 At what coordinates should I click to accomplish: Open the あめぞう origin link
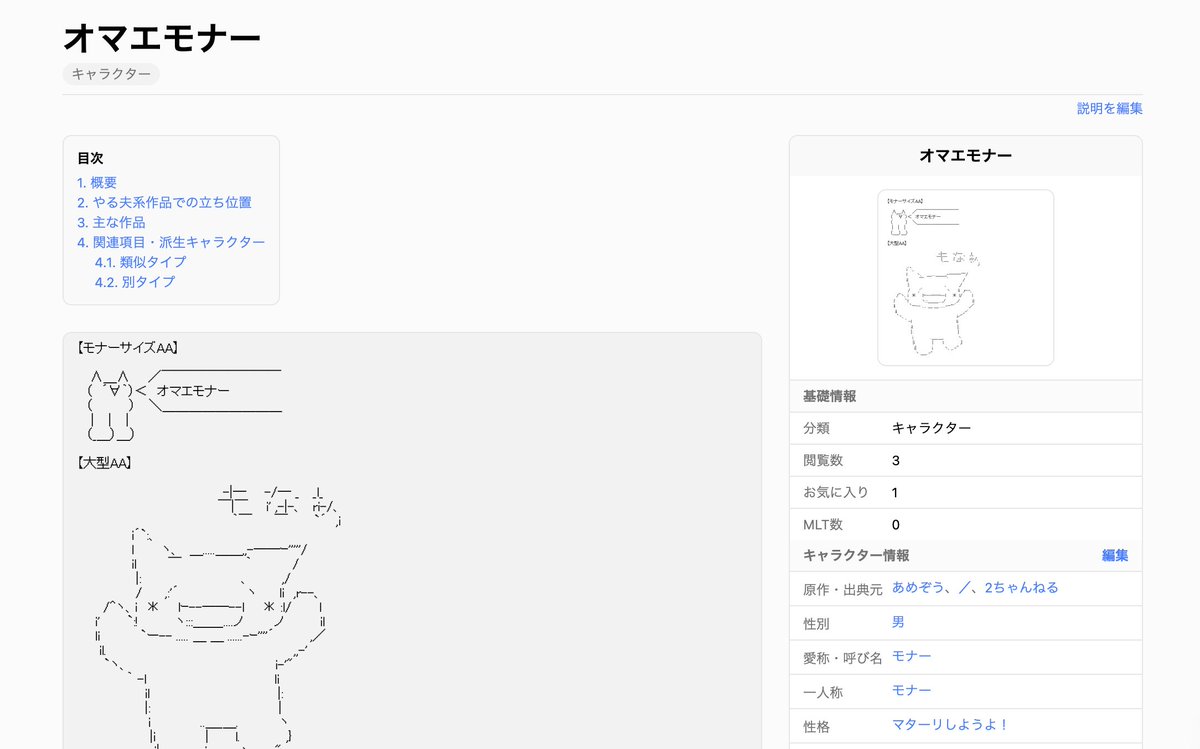(x=916, y=587)
